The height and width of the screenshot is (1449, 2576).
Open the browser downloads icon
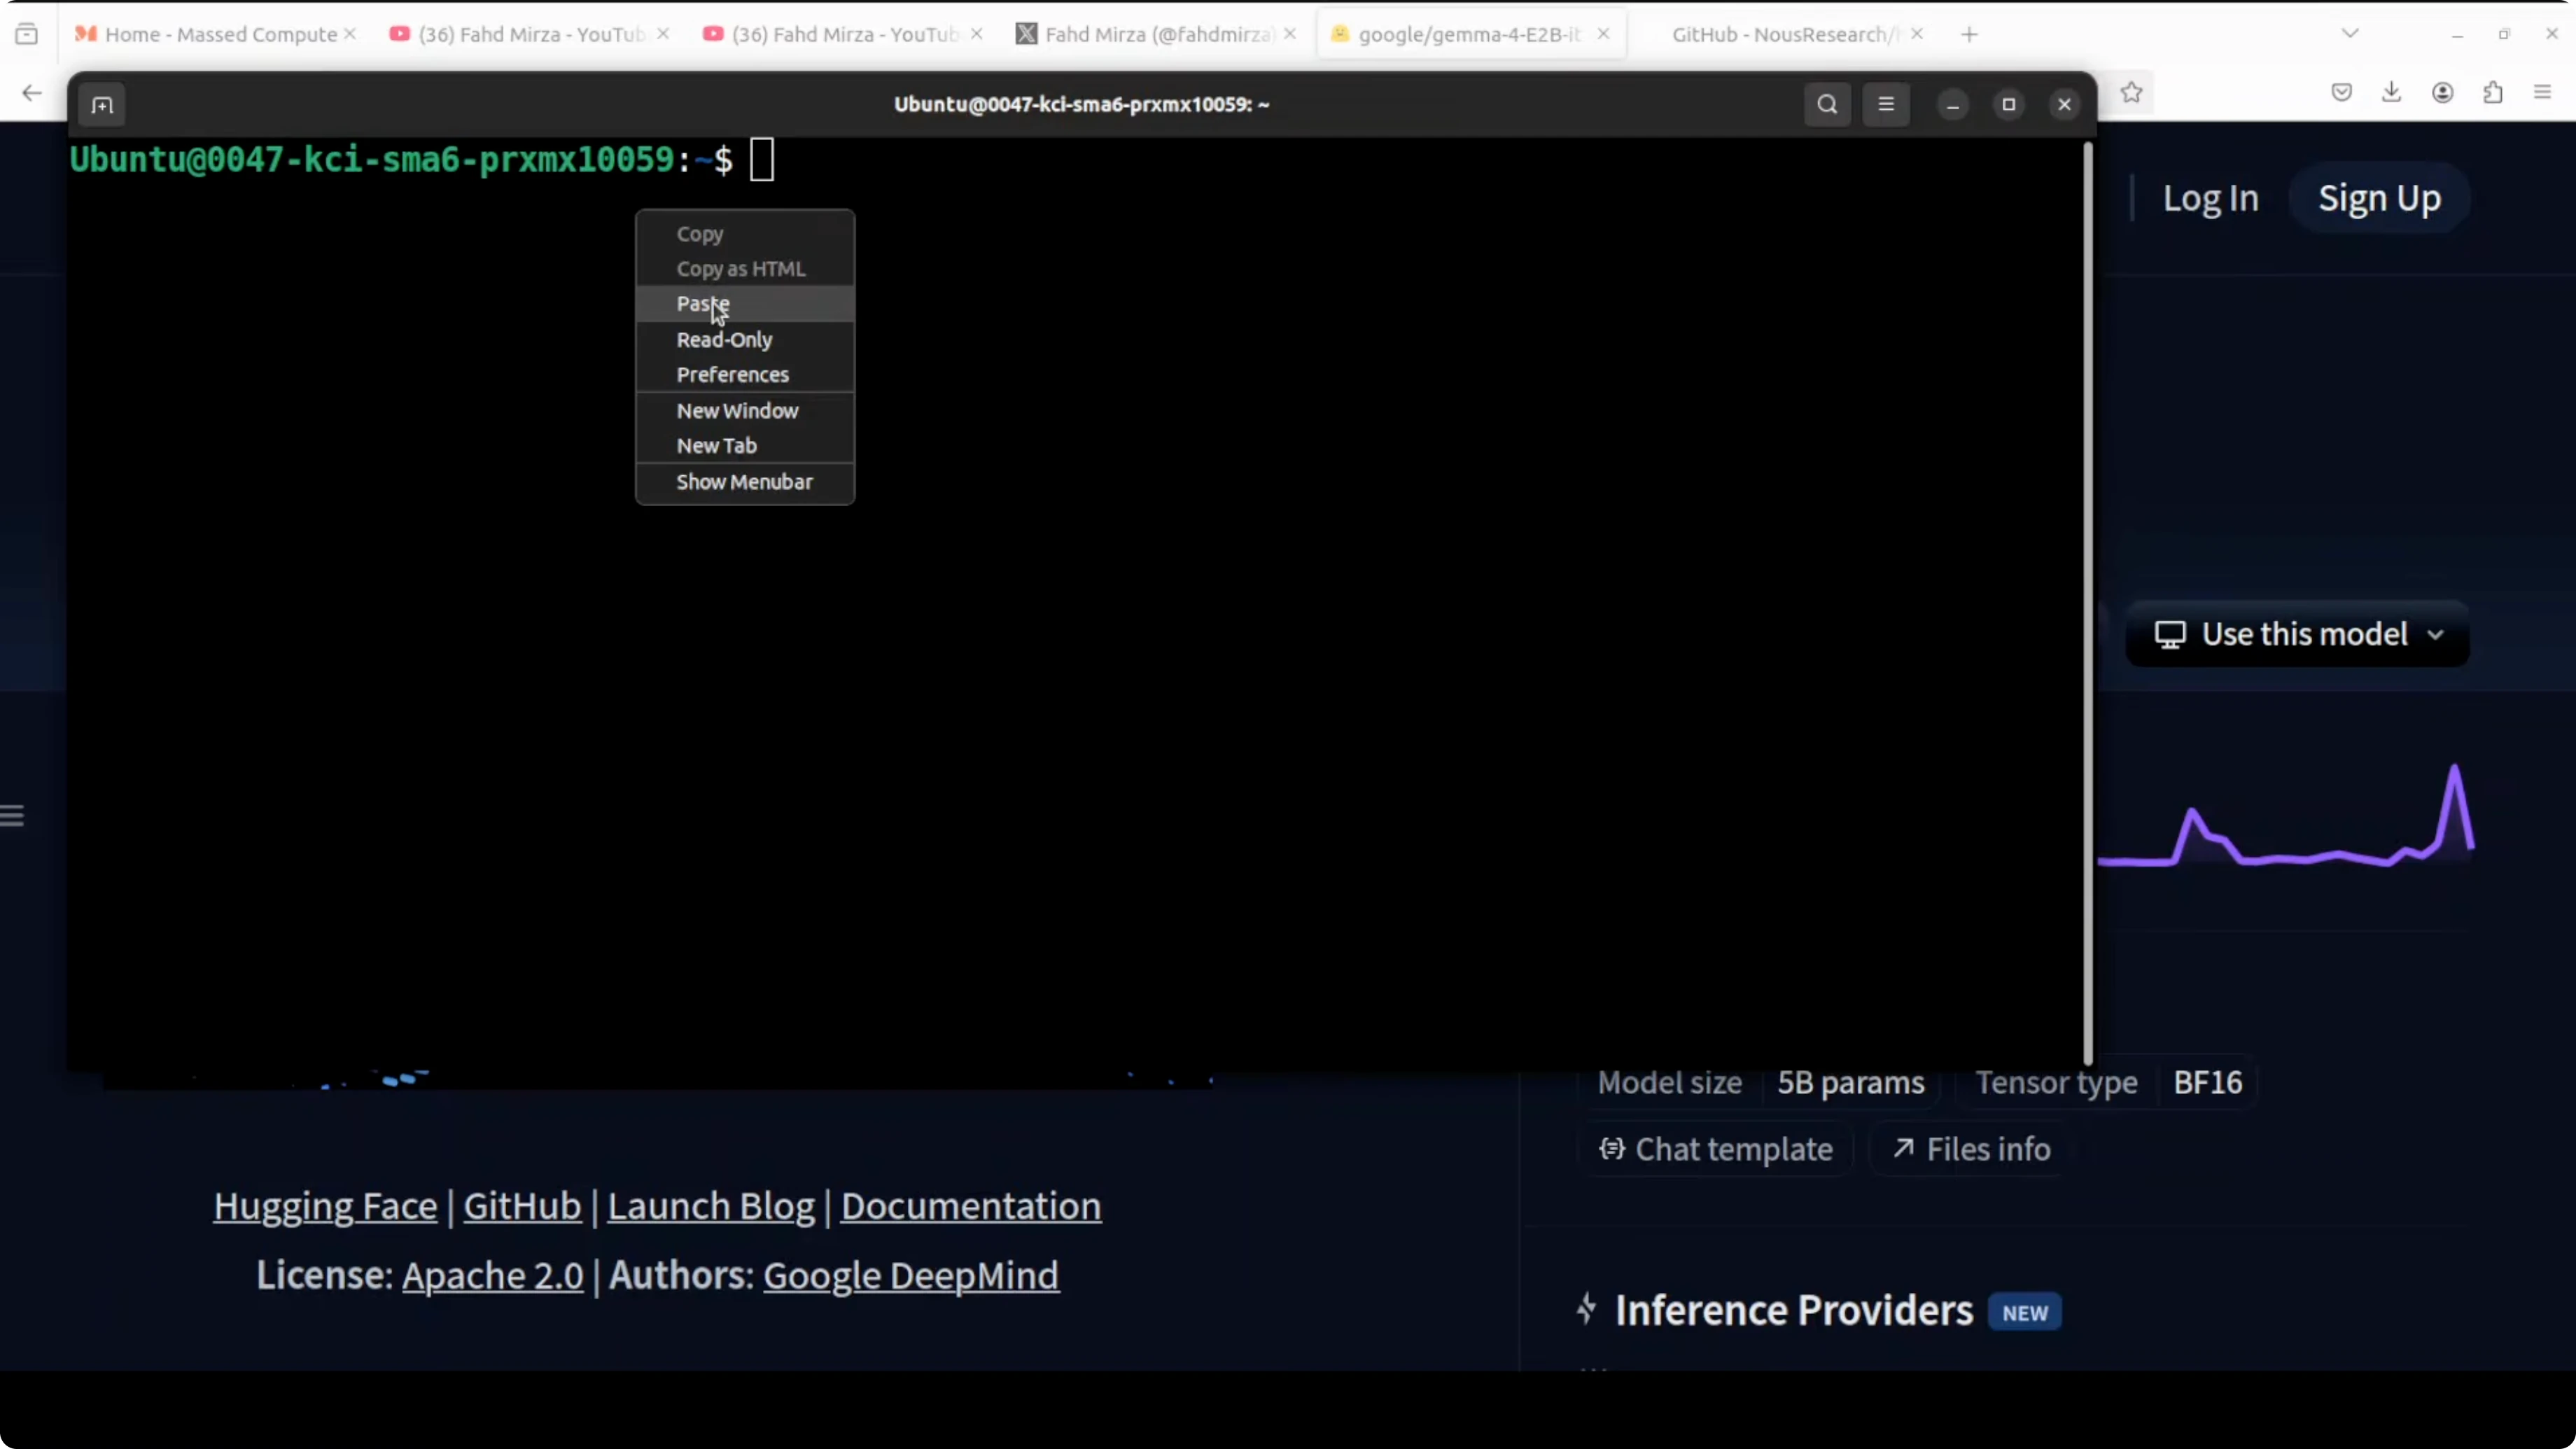(x=2391, y=93)
